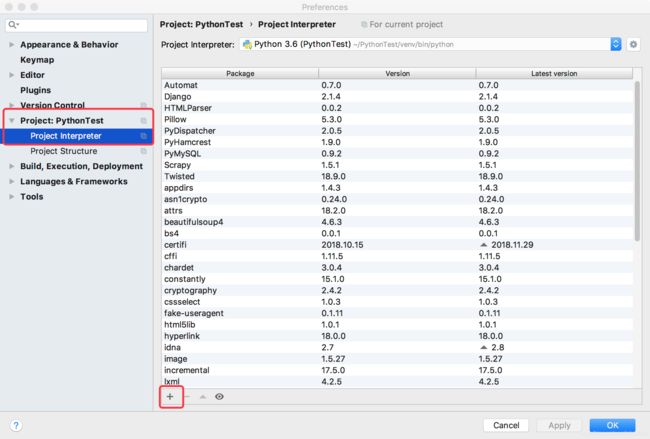Click Project: PythonTest breadcrumb
650x439 pixels.
tap(201, 24)
